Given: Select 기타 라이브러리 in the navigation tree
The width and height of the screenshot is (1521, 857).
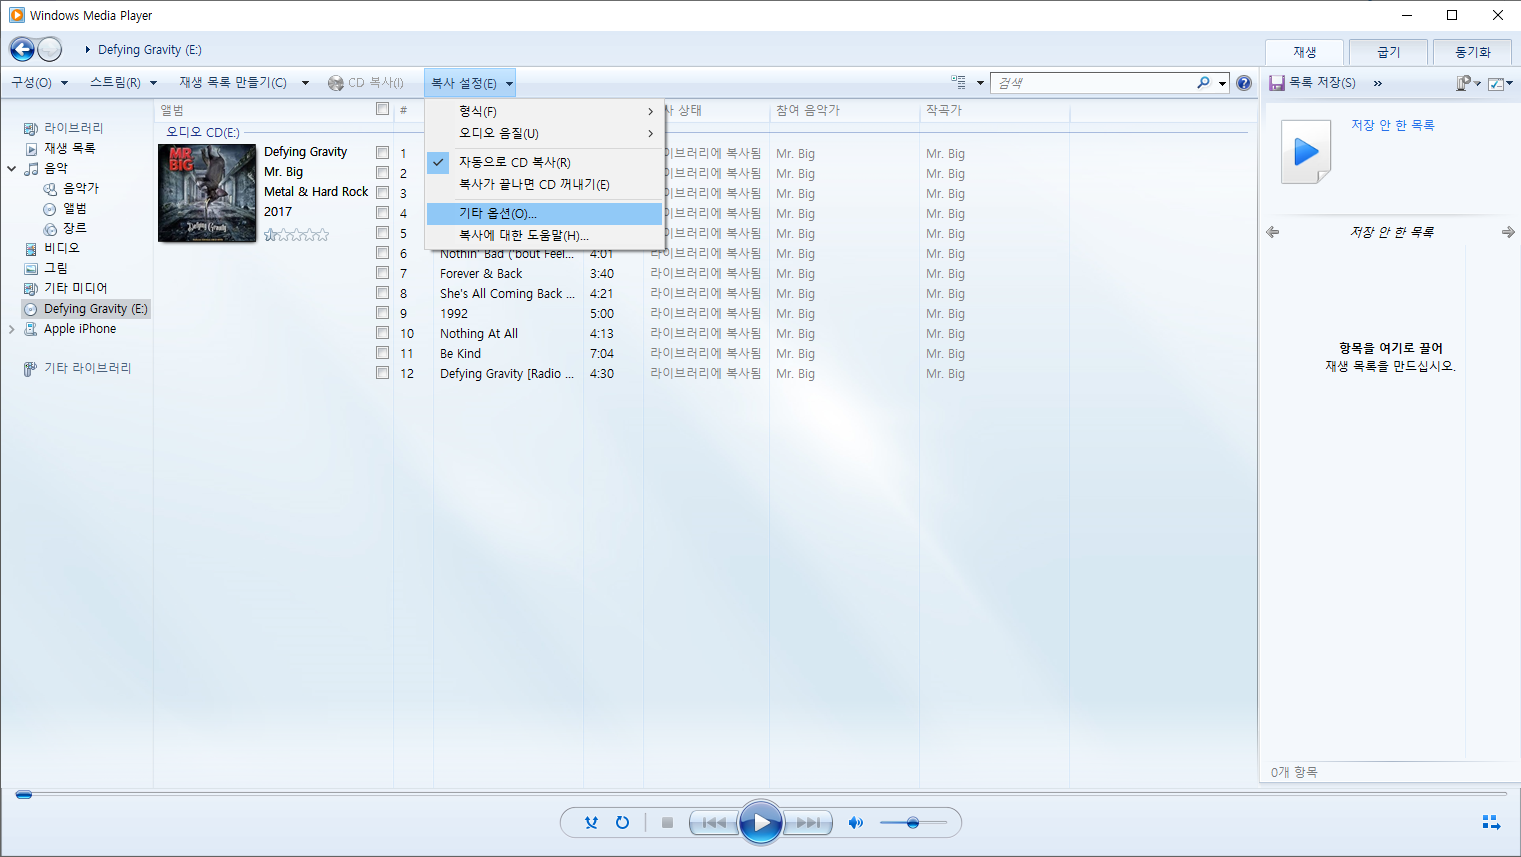Looking at the screenshot, I should coord(87,368).
